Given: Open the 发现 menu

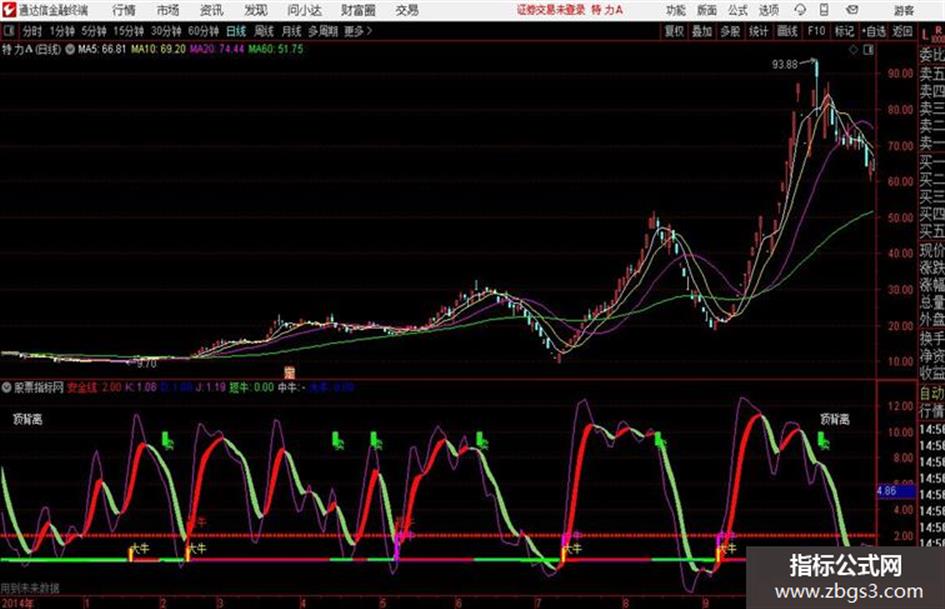Looking at the screenshot, I should pos(256,10).
